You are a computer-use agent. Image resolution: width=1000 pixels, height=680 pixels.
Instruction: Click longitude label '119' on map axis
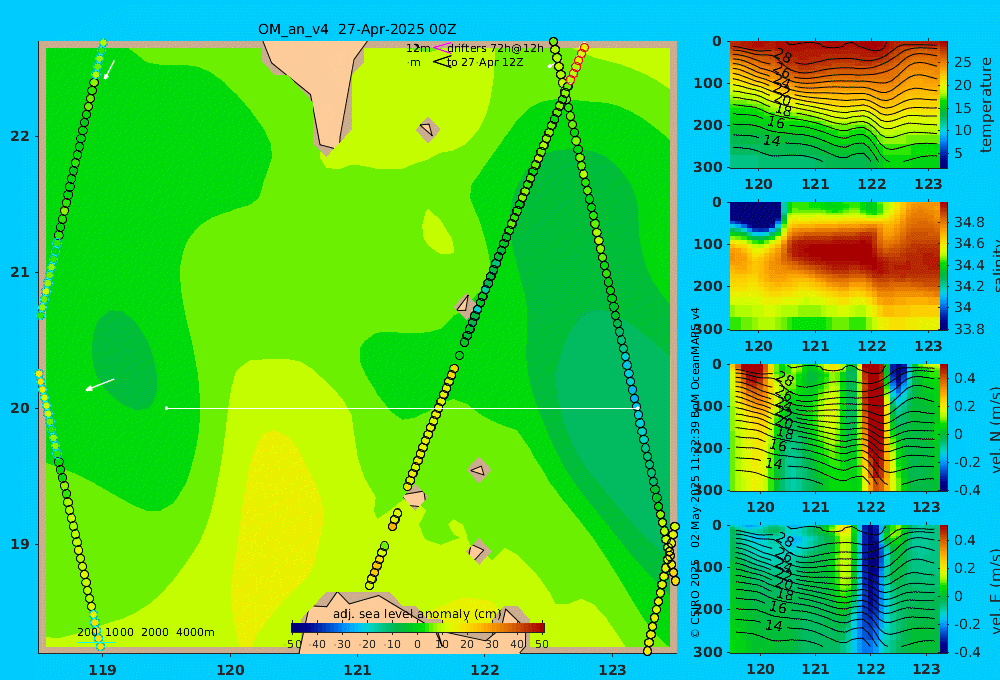[x=102, y=670]
